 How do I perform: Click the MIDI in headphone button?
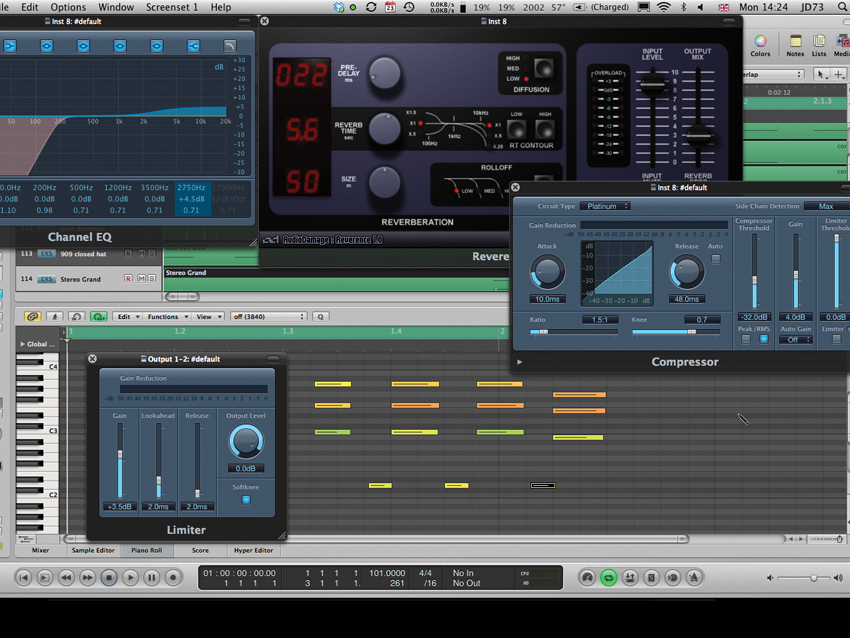pyautogui.click(x=76, y=317)
